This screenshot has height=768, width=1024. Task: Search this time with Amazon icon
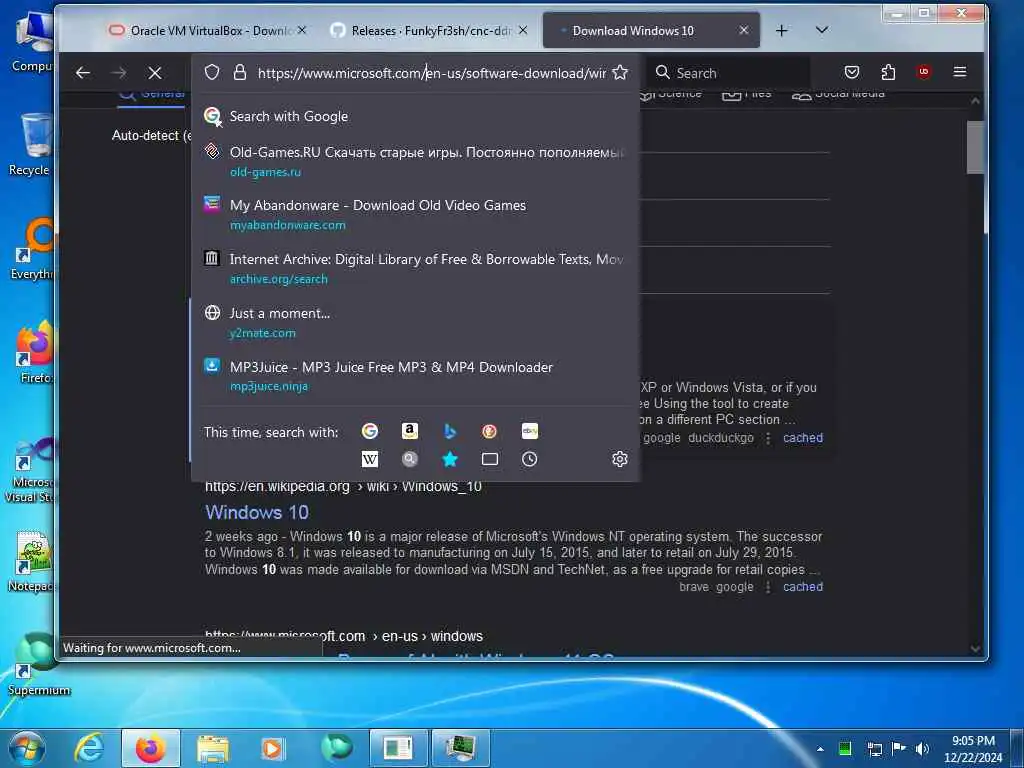(409, 431)
